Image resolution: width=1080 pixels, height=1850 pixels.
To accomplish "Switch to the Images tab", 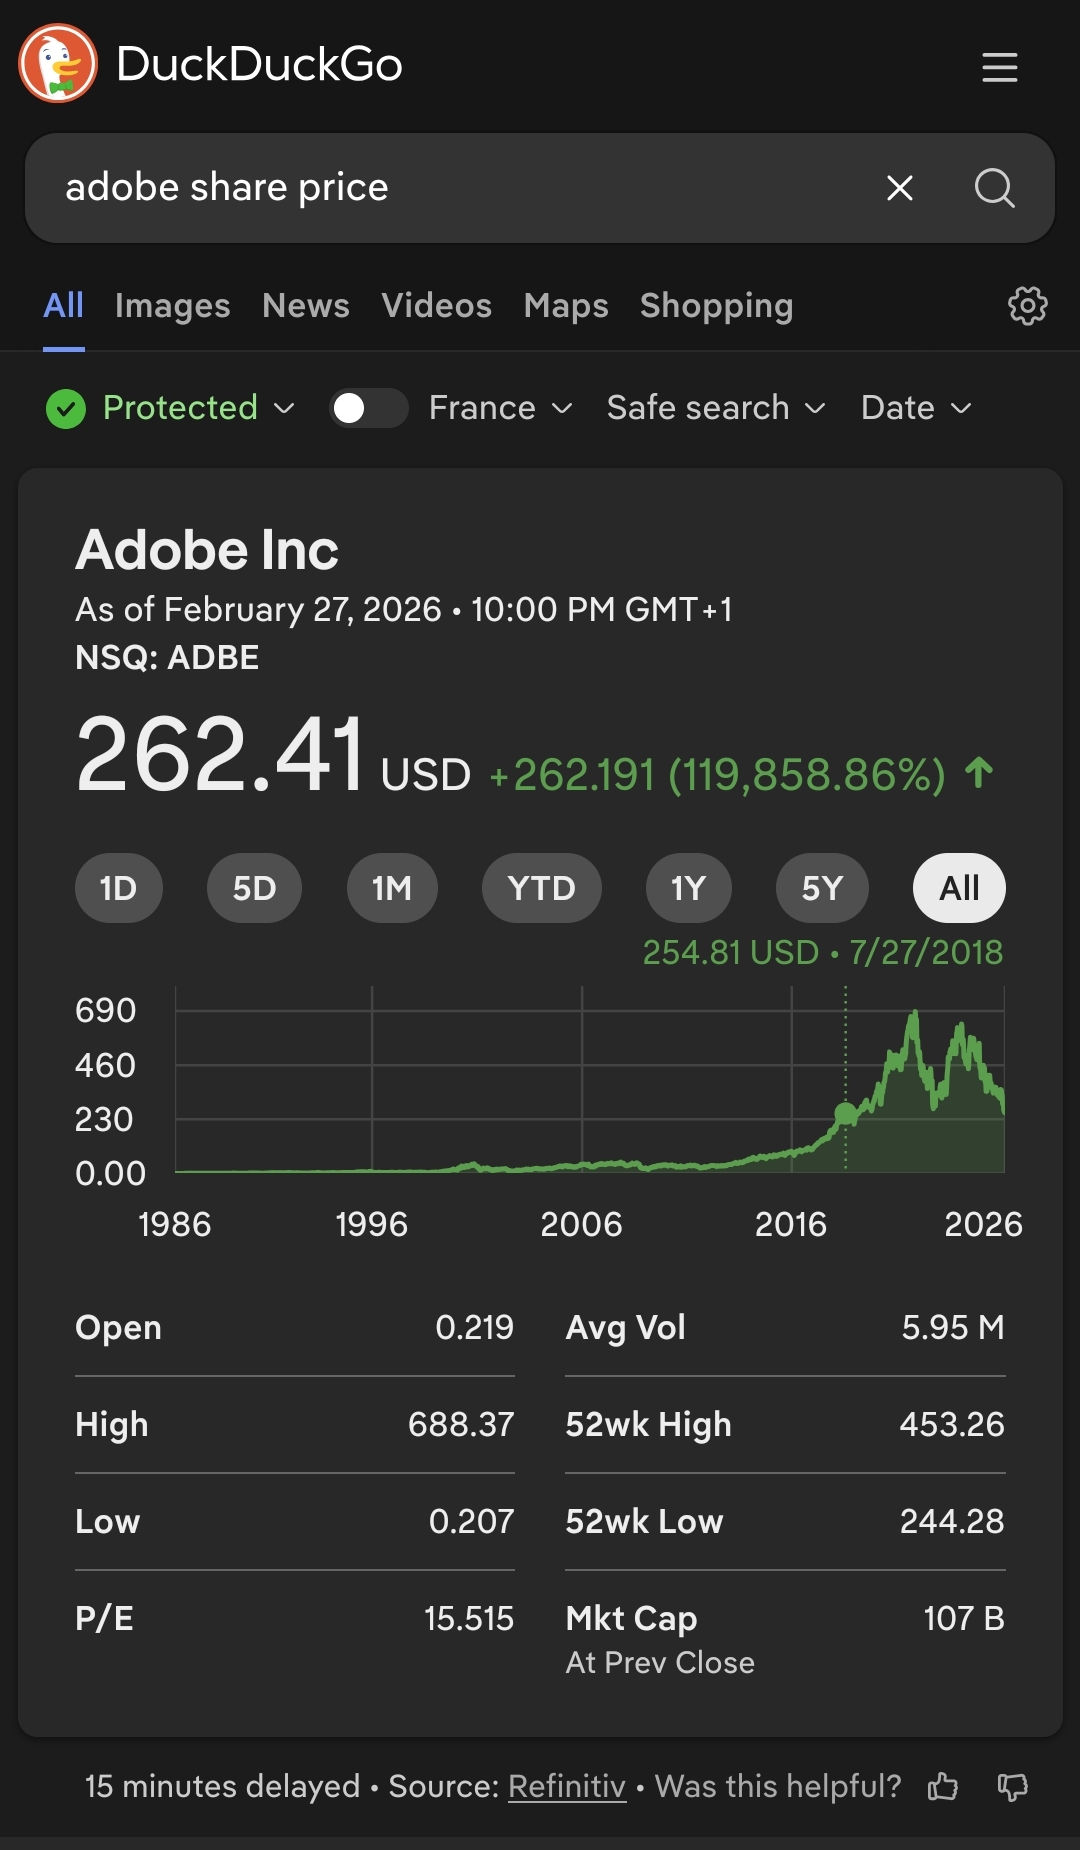I will [172, 306].
